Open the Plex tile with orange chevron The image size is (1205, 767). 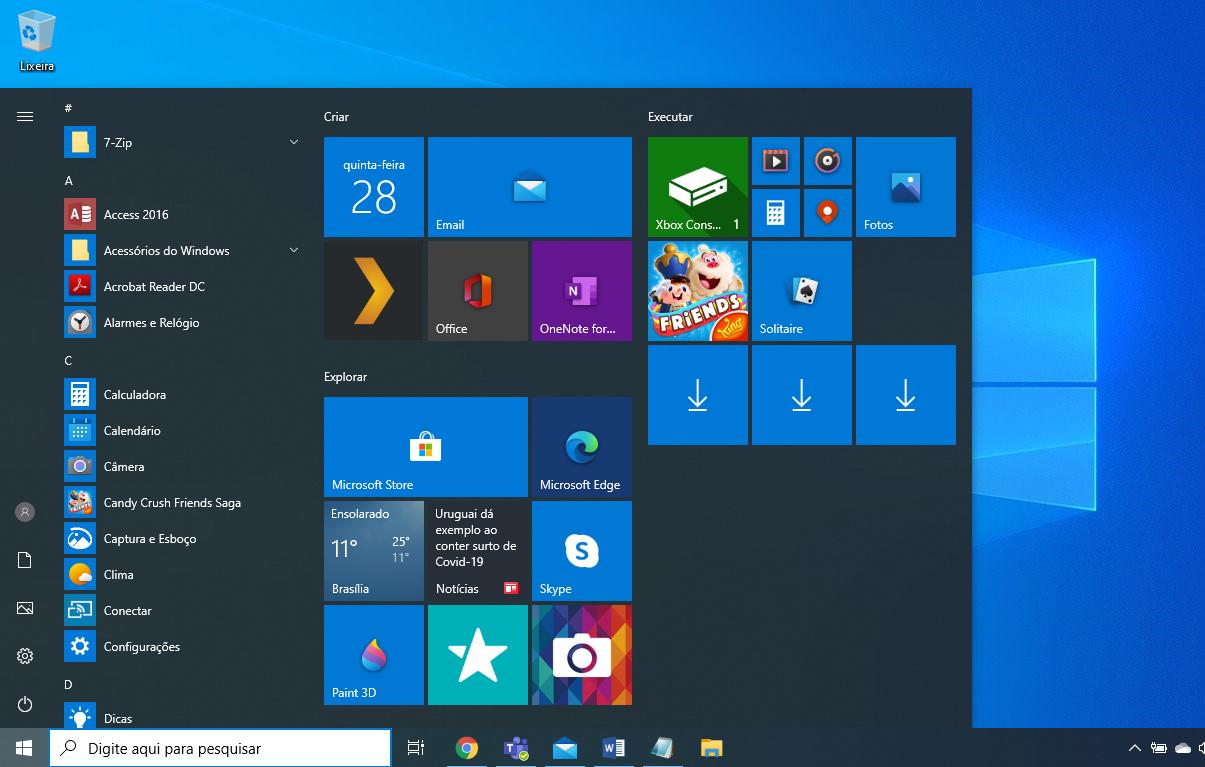click(x=374, y=291)
